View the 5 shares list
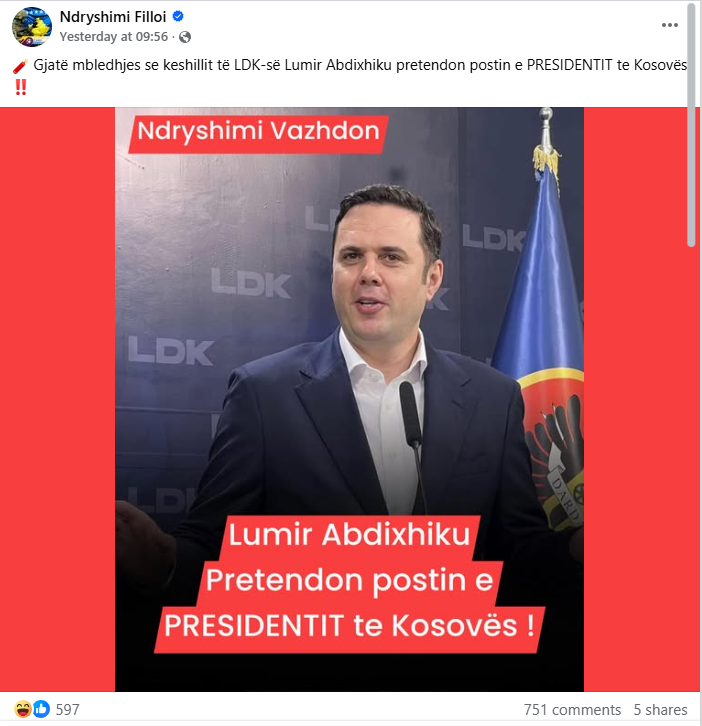 [x=660, y=709]
